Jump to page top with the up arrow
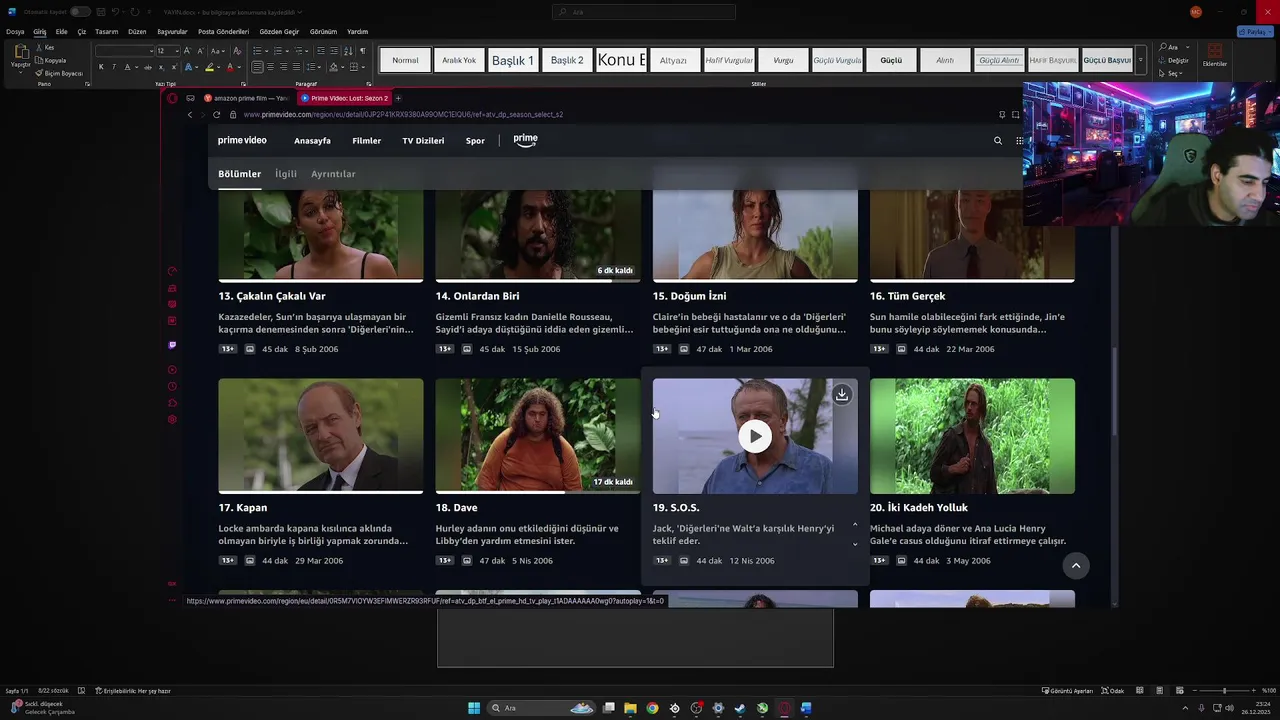Screen dimensions: 1280x720 (1076, 566)
